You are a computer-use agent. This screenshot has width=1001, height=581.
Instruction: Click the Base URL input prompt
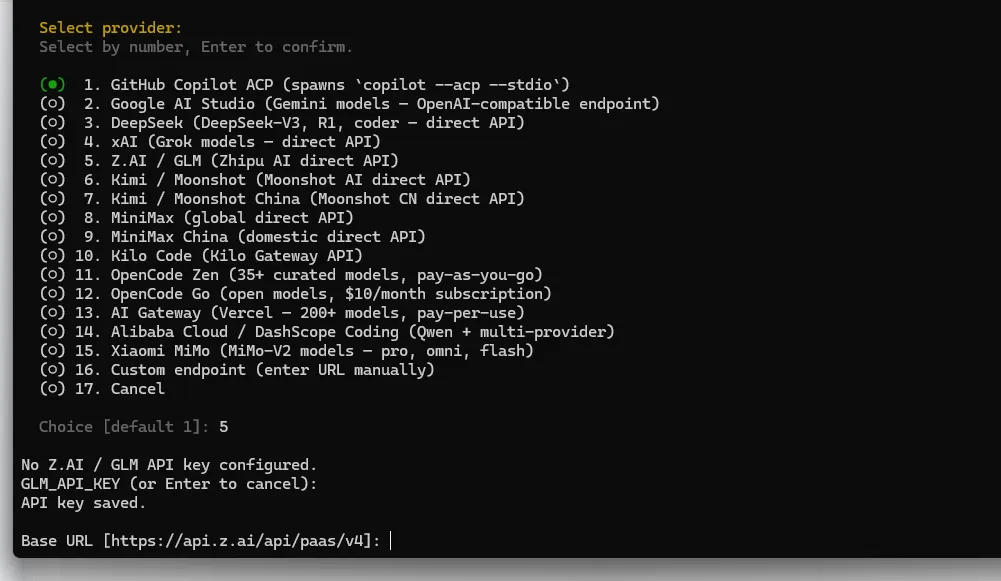point(391,541)
